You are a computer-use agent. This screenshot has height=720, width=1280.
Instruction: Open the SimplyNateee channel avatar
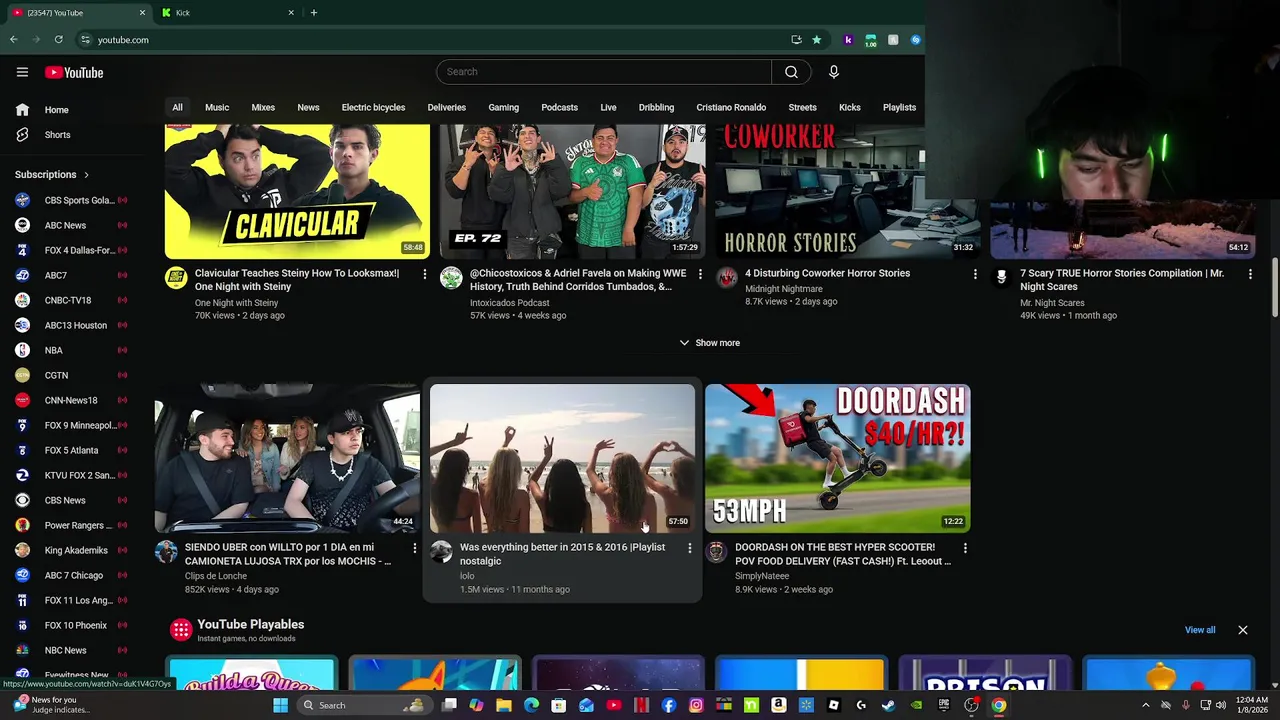(x=716, y=552)
